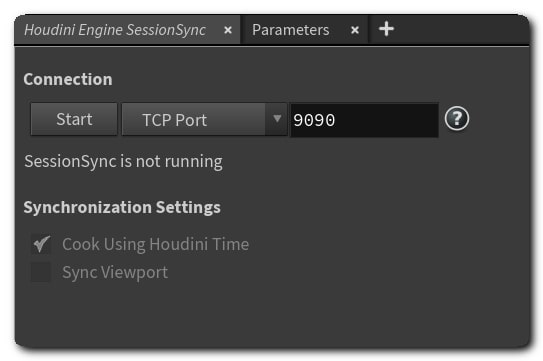Enable the Sync Viewport checkbox
This screenshot has height=361, width=543.
[x=41, y=272]
